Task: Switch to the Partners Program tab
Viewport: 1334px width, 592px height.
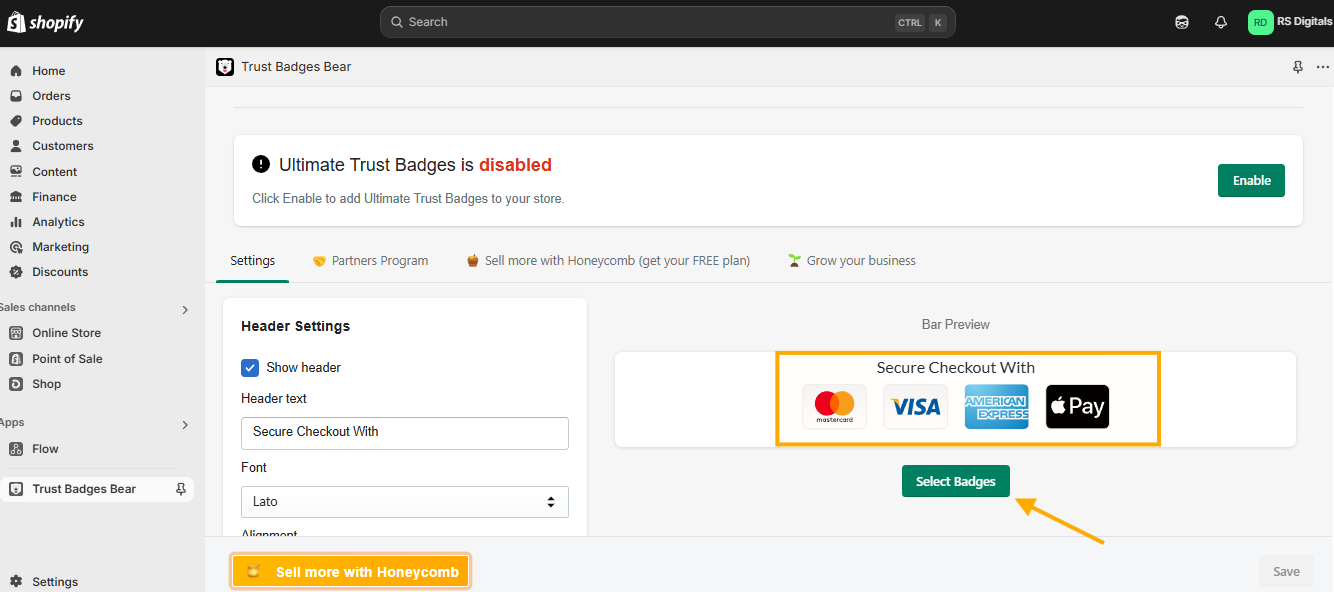Action: [370, 261]
